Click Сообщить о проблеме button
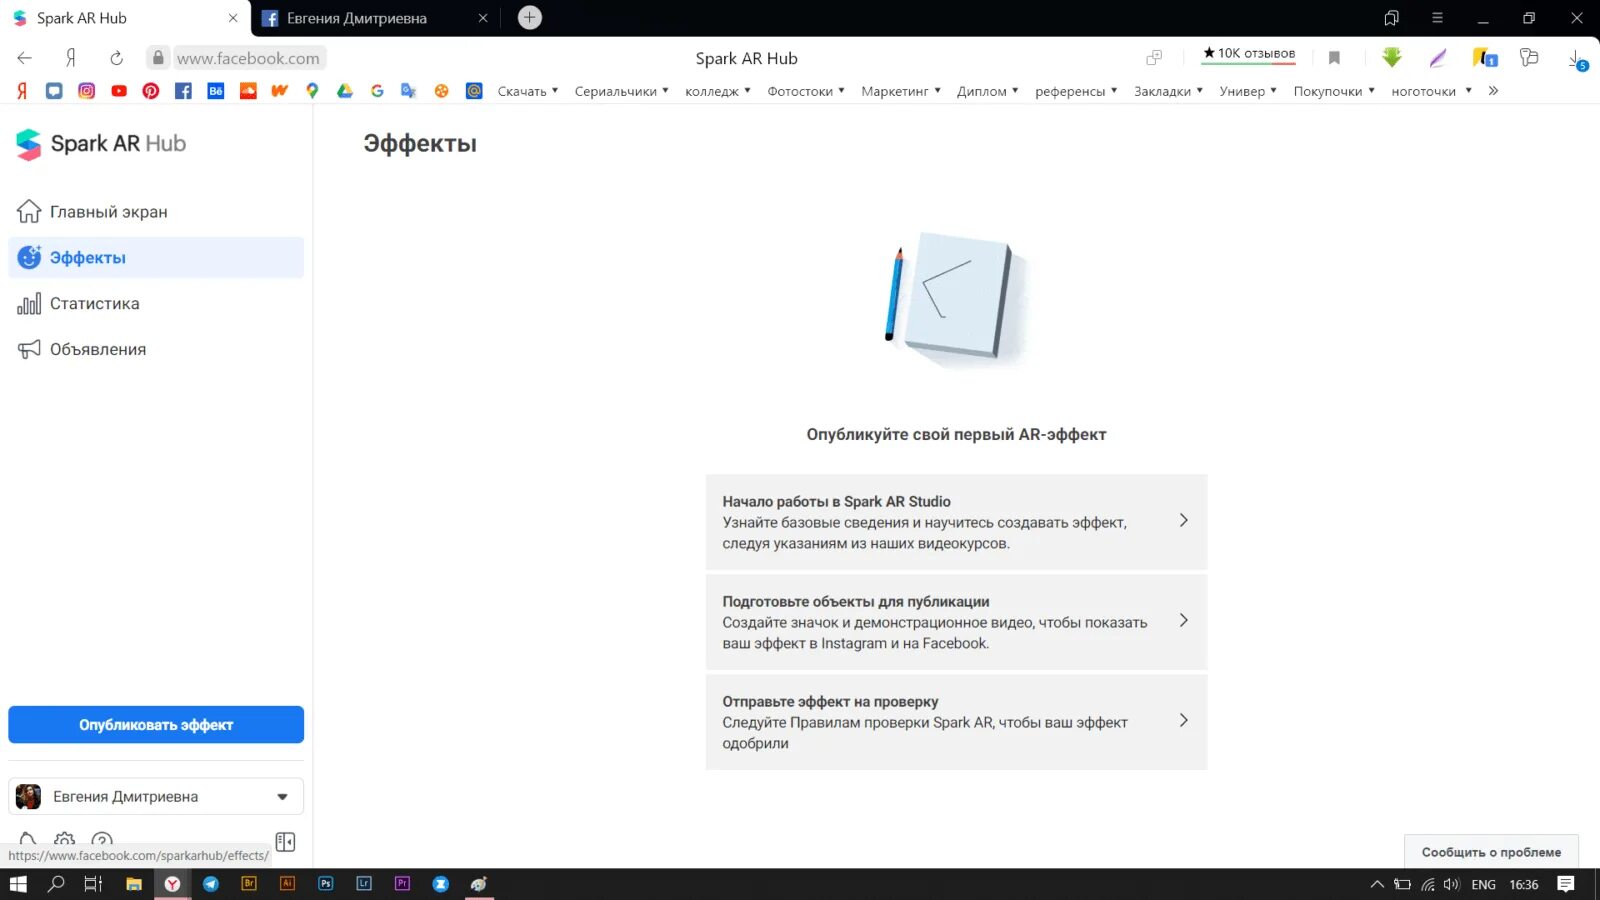This screenshot has height=900, width=1600. pos(1491,852)
